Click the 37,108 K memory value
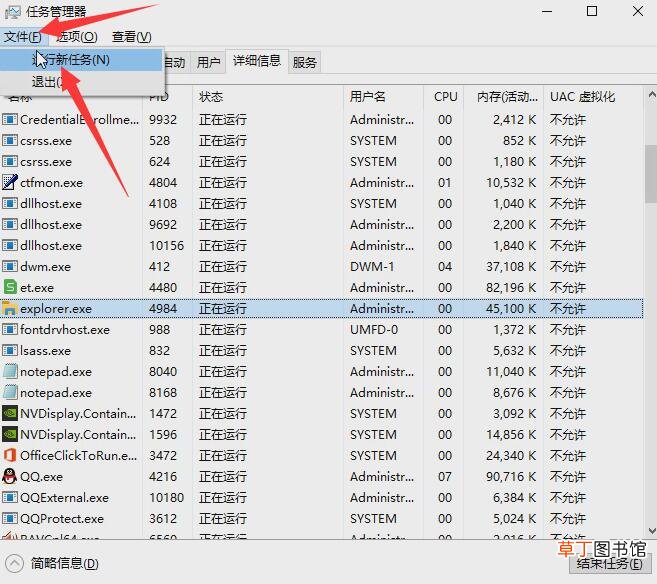The width and height of the screenshot is (657, 584). (x=511, y=267)
